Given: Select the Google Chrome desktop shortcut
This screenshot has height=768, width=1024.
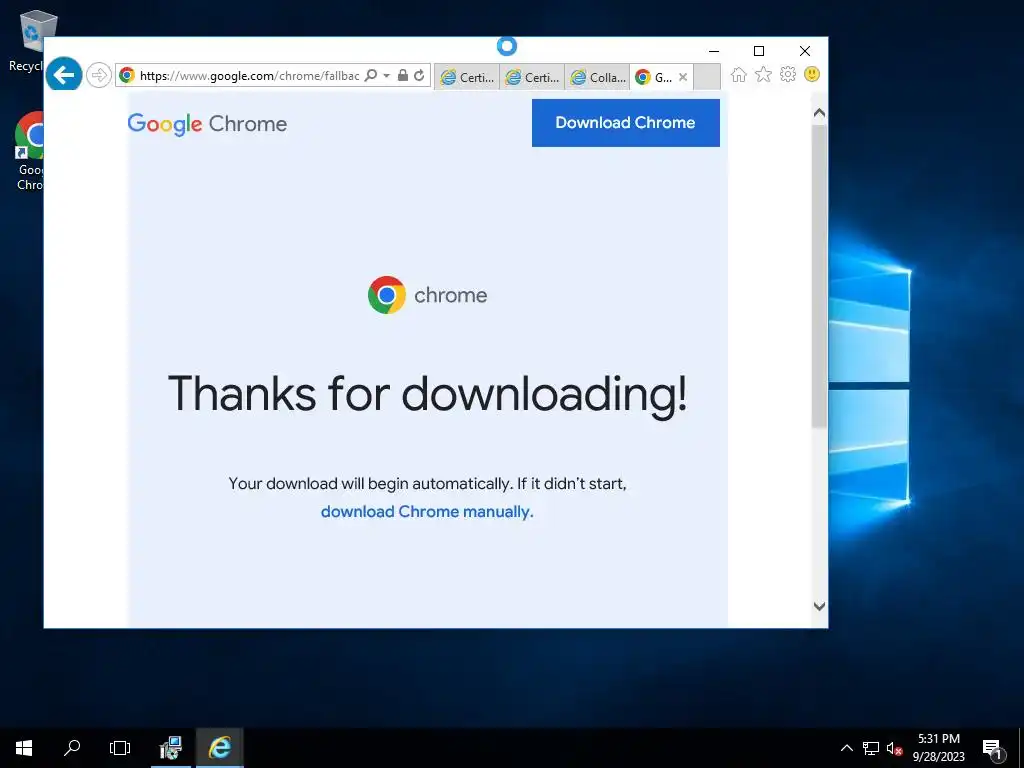Looking at the screenshot, I should click(x=29, y=152).
